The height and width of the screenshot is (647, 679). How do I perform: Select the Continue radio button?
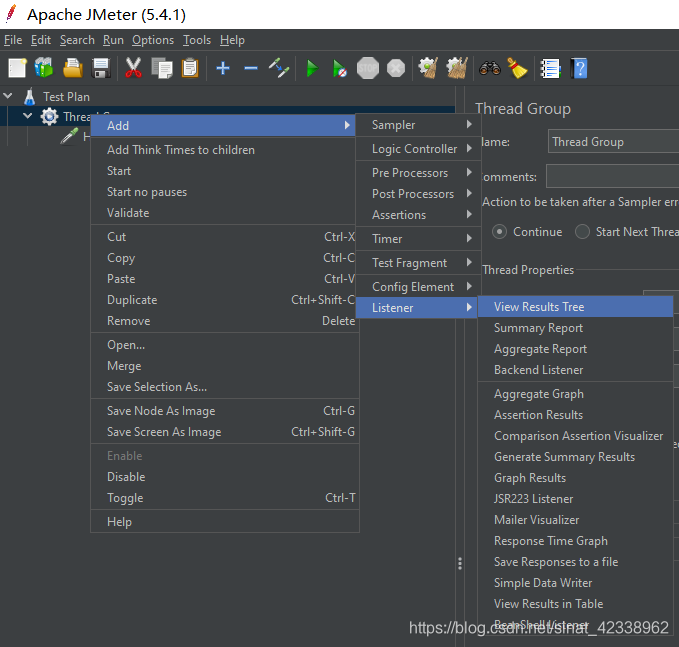[x=499, y=232]
